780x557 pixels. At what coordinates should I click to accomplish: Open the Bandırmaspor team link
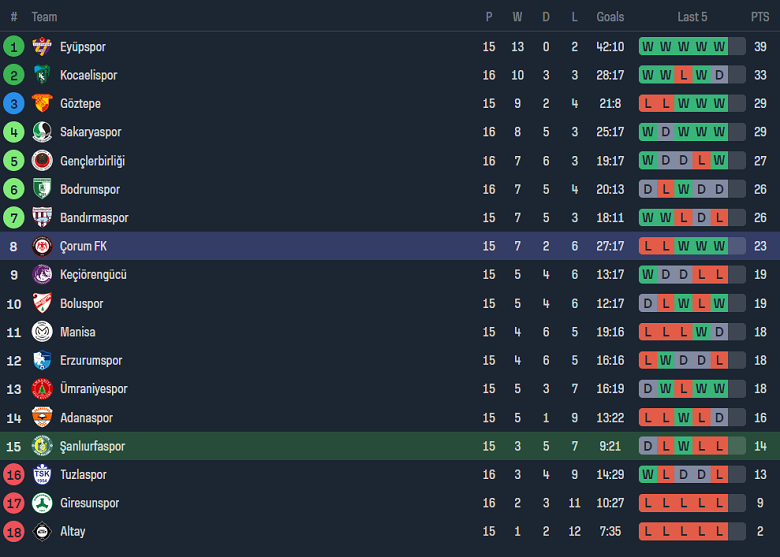pyautogui.click(x=94, y=218)
